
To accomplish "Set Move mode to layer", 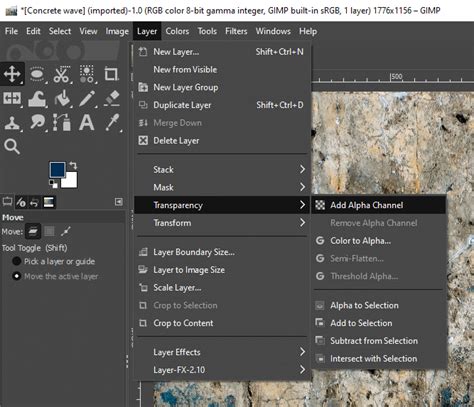I will click(33, 231).
